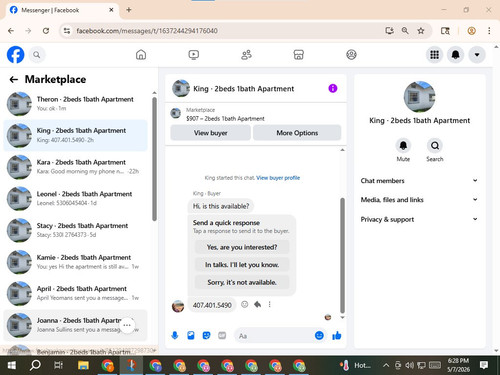500x375 pixels.
Task: Send 'In talks. I'll let you know.' response
Action: (242, 265)
